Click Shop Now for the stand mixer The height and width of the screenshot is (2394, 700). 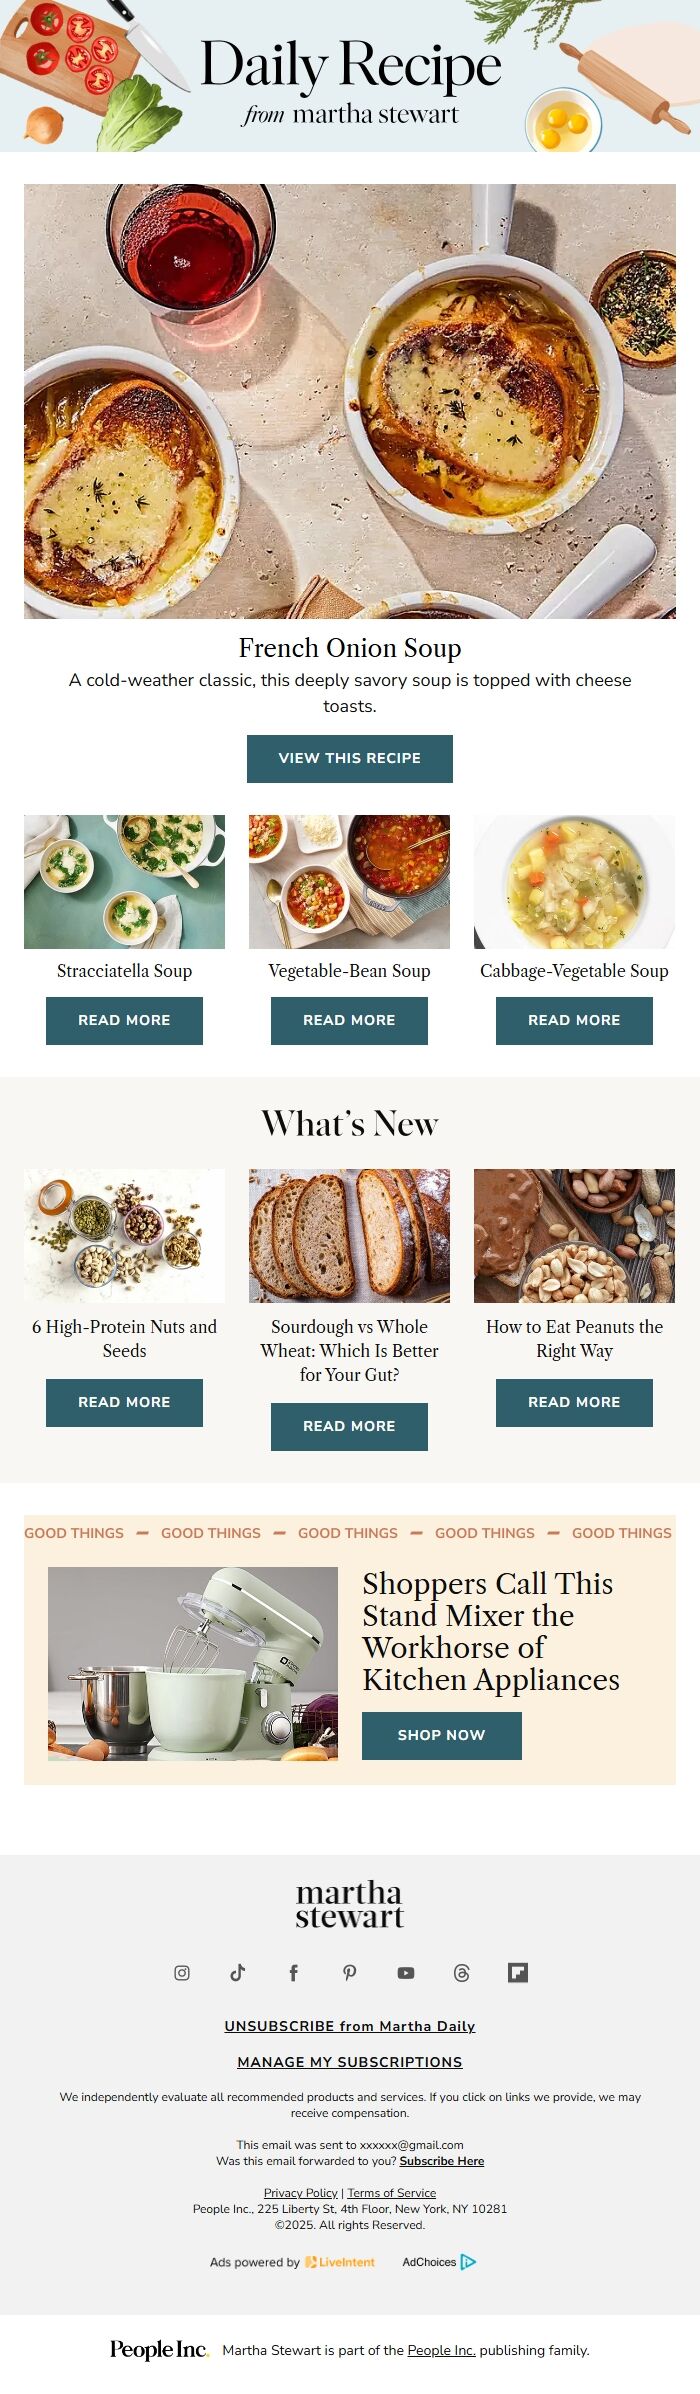pyautogui.click(x=442, y=1735)
